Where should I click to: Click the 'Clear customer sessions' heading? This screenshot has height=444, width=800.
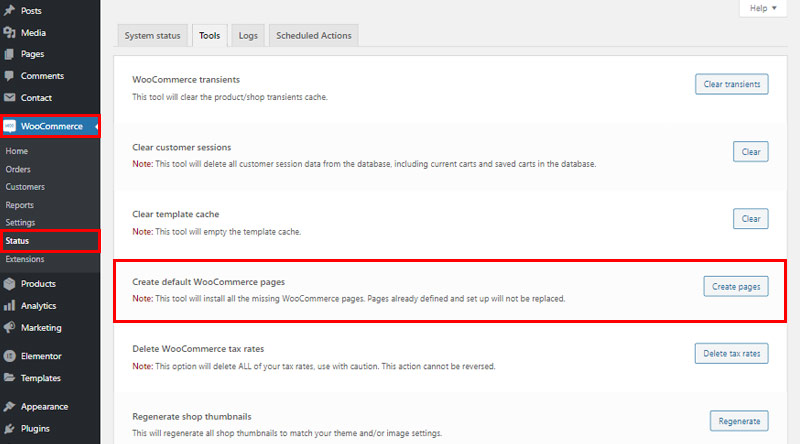[x=182, y=147]
